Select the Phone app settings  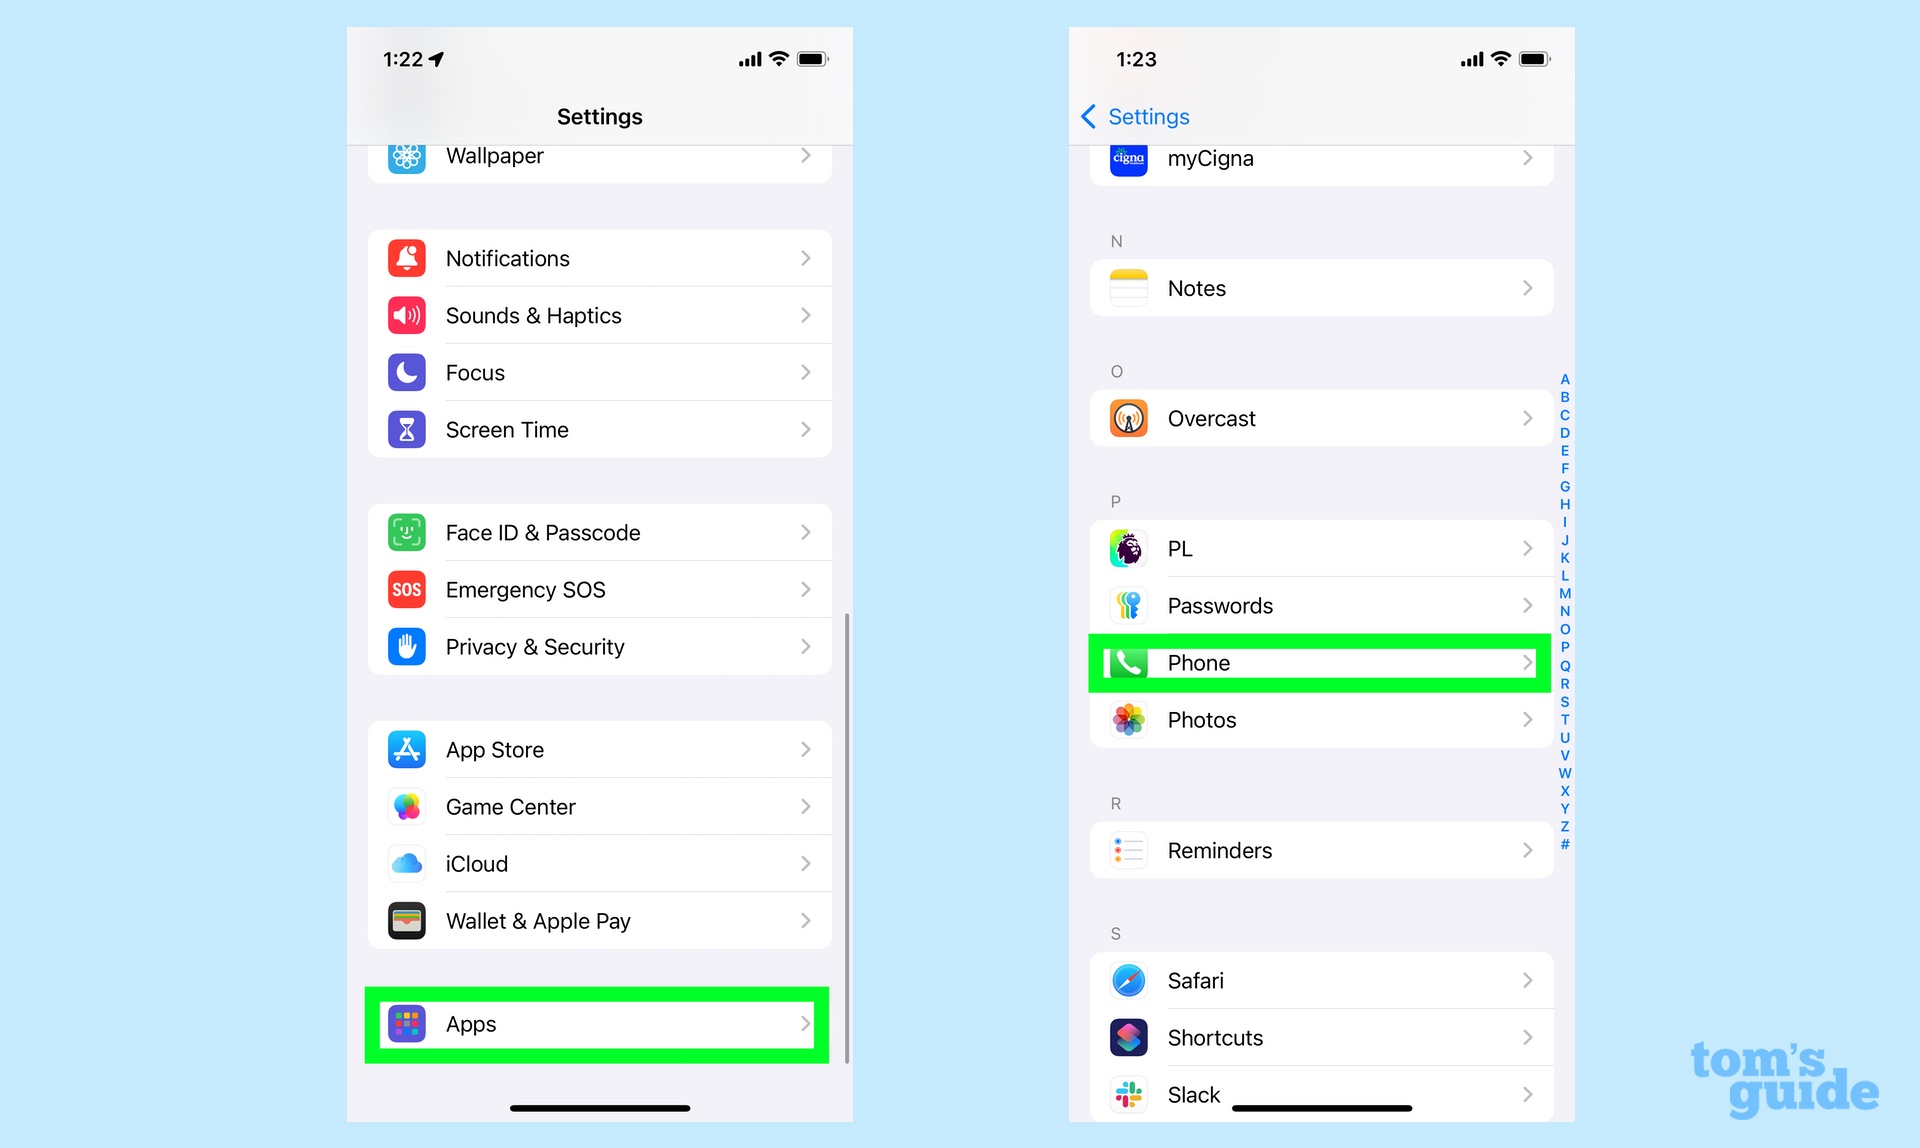pos(1319,663)
